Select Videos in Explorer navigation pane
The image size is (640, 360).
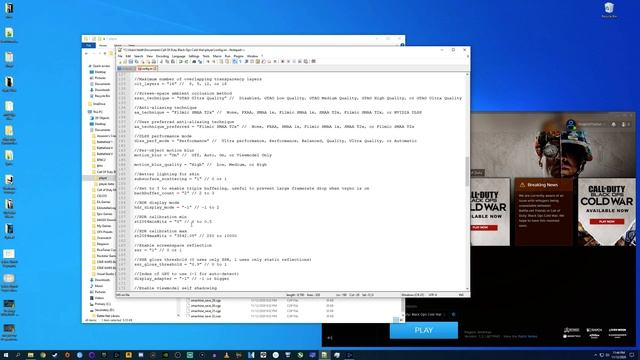point(99,298)
